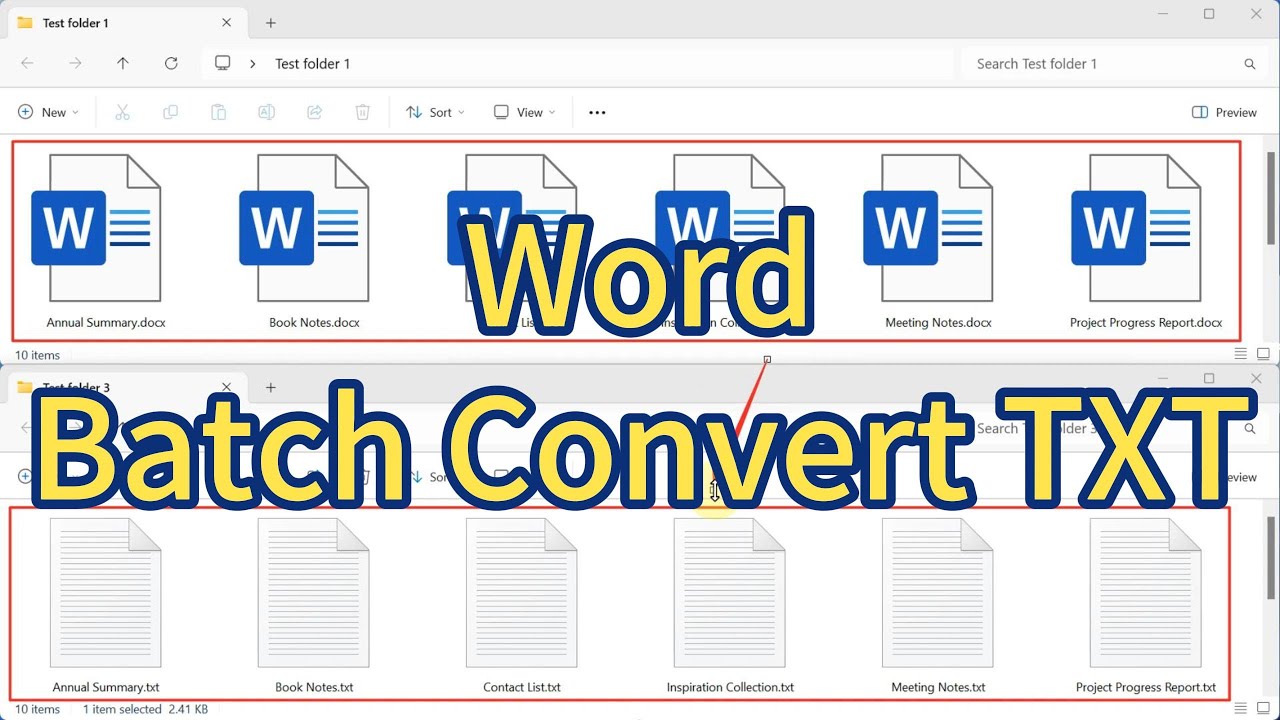The height and width of the screenshot is (720, 1280).
Task: Click the Rename icon in toolbar
Action: tap(266, 112)
